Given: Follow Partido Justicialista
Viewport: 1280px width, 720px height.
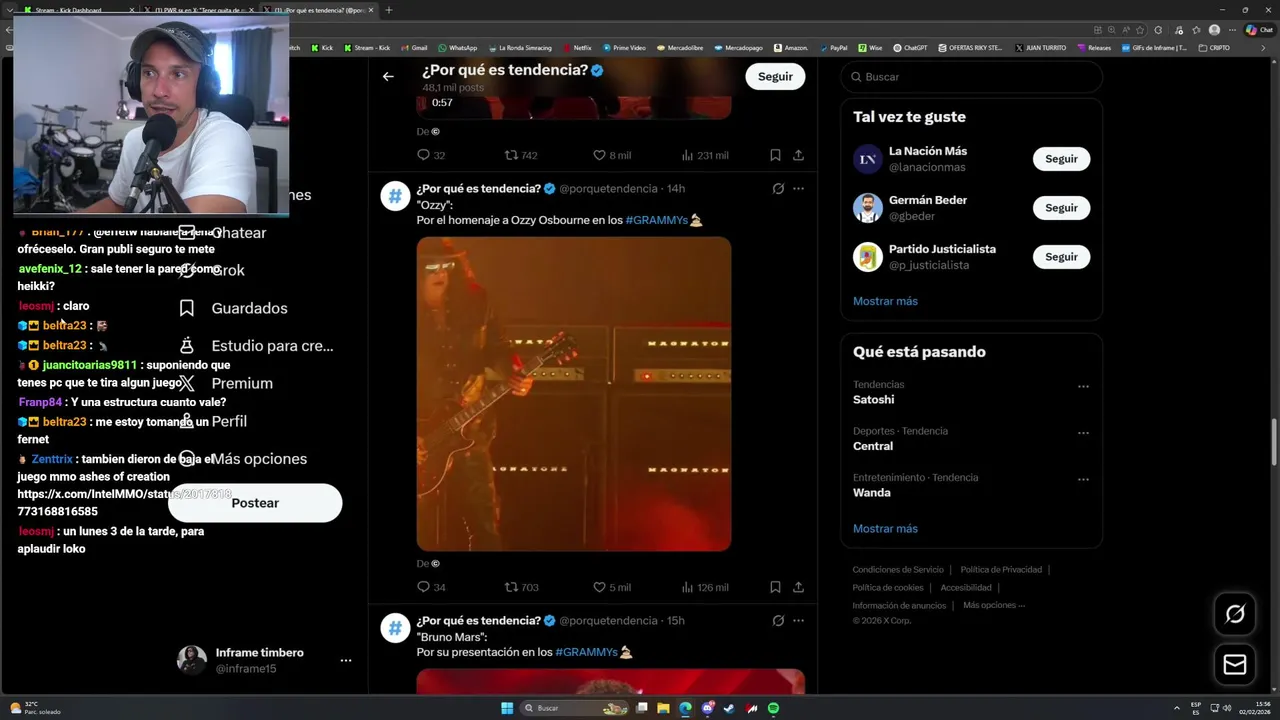Looking at the screenshot, I should 1061,257.
